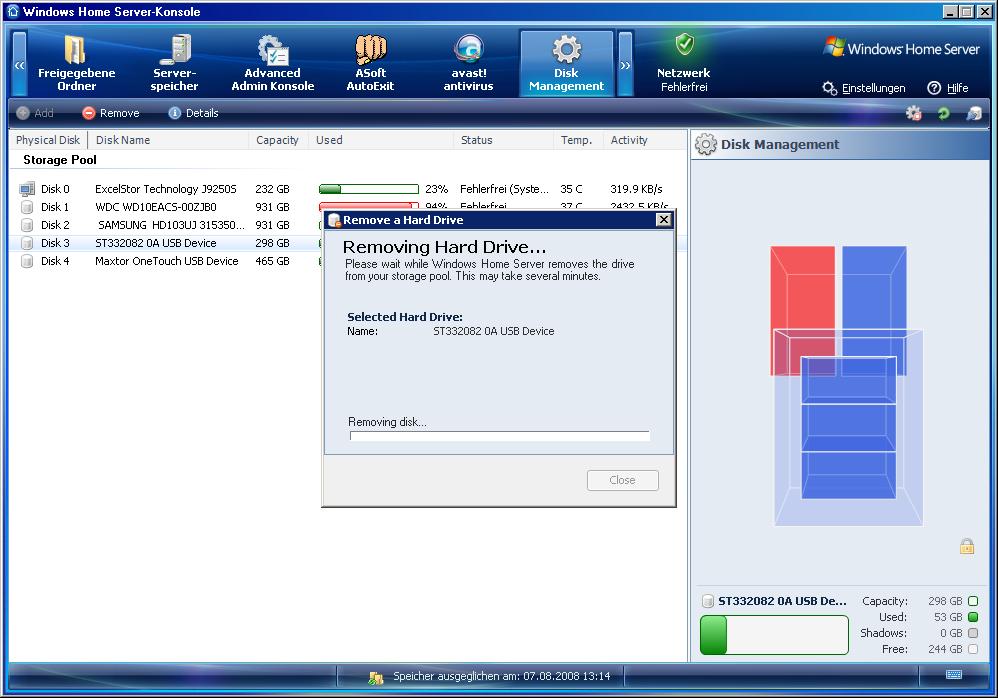Viewport: 998px width, 698px height.
Task: Click the 232 GB capacity cell
Action: (x=272, y=189)
